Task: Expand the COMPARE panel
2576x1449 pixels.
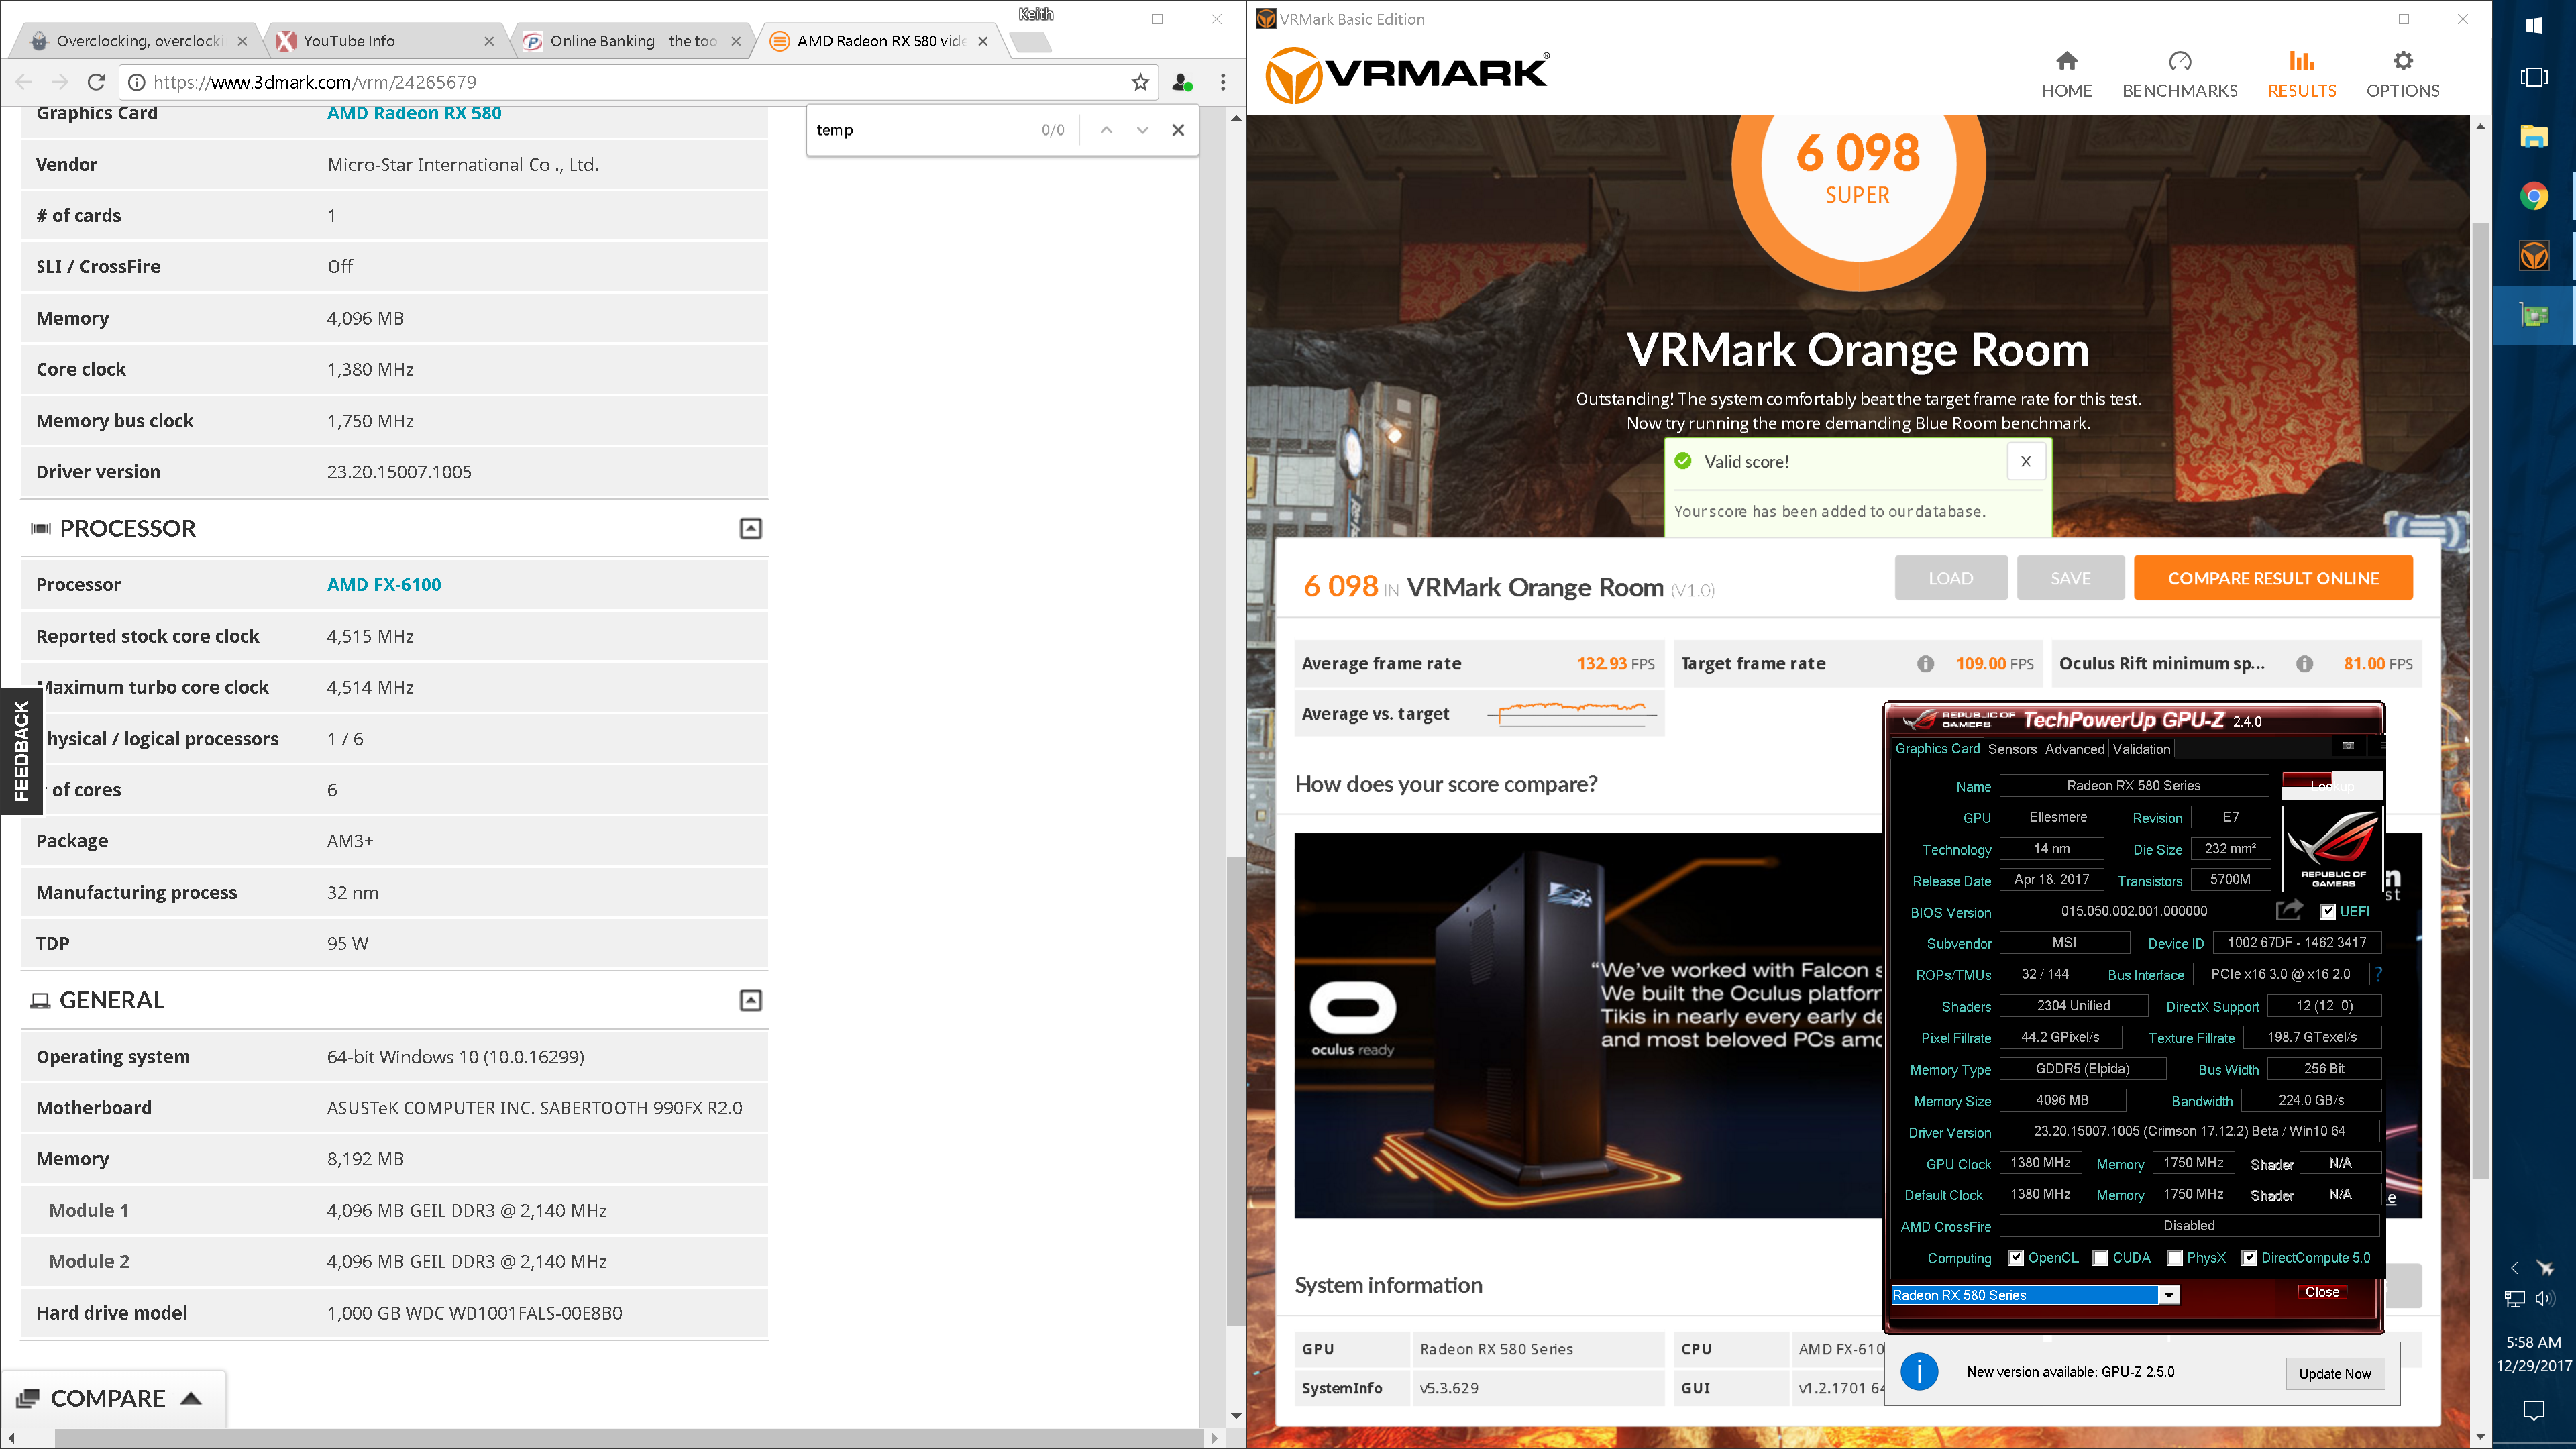Action: [x=113, y=1398]
